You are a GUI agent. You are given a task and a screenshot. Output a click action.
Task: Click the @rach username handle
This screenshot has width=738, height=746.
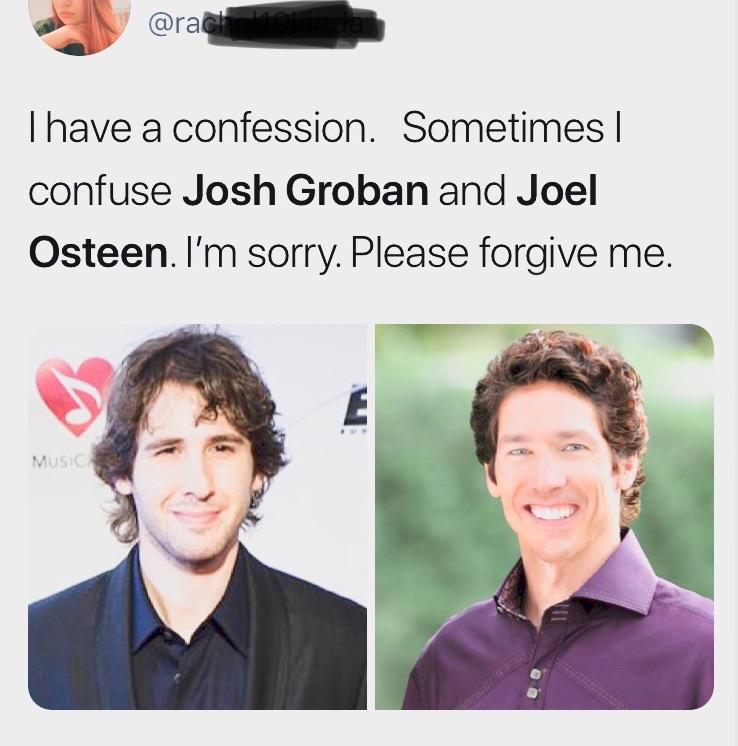click(x=264, y=24)
